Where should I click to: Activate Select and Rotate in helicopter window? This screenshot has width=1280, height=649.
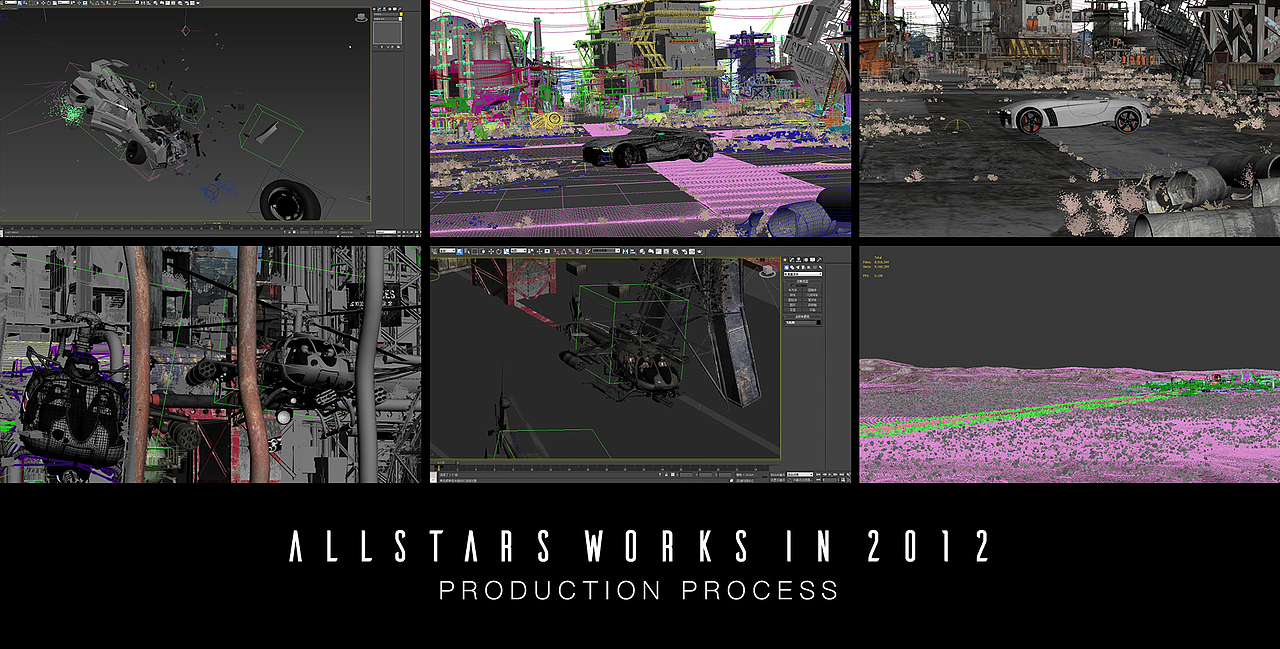(x=499, y=251)
